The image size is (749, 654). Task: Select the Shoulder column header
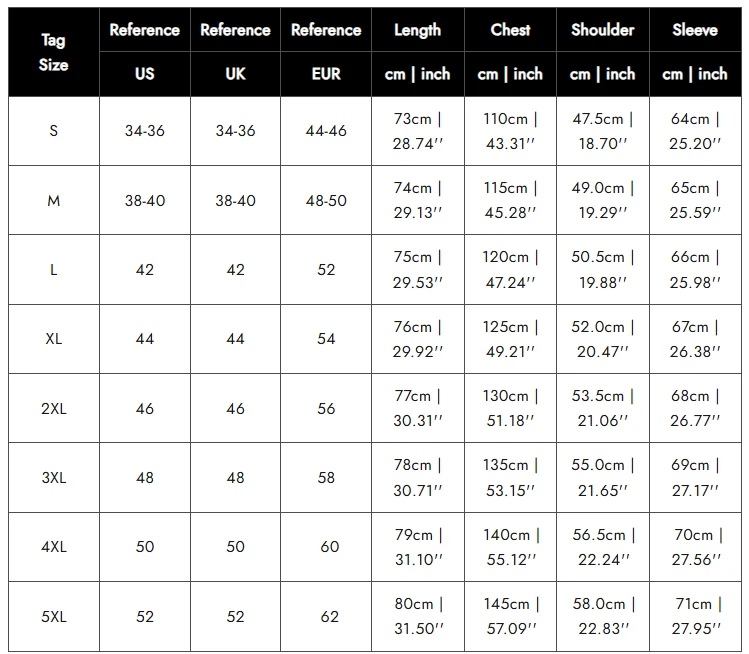click(602, 30)
